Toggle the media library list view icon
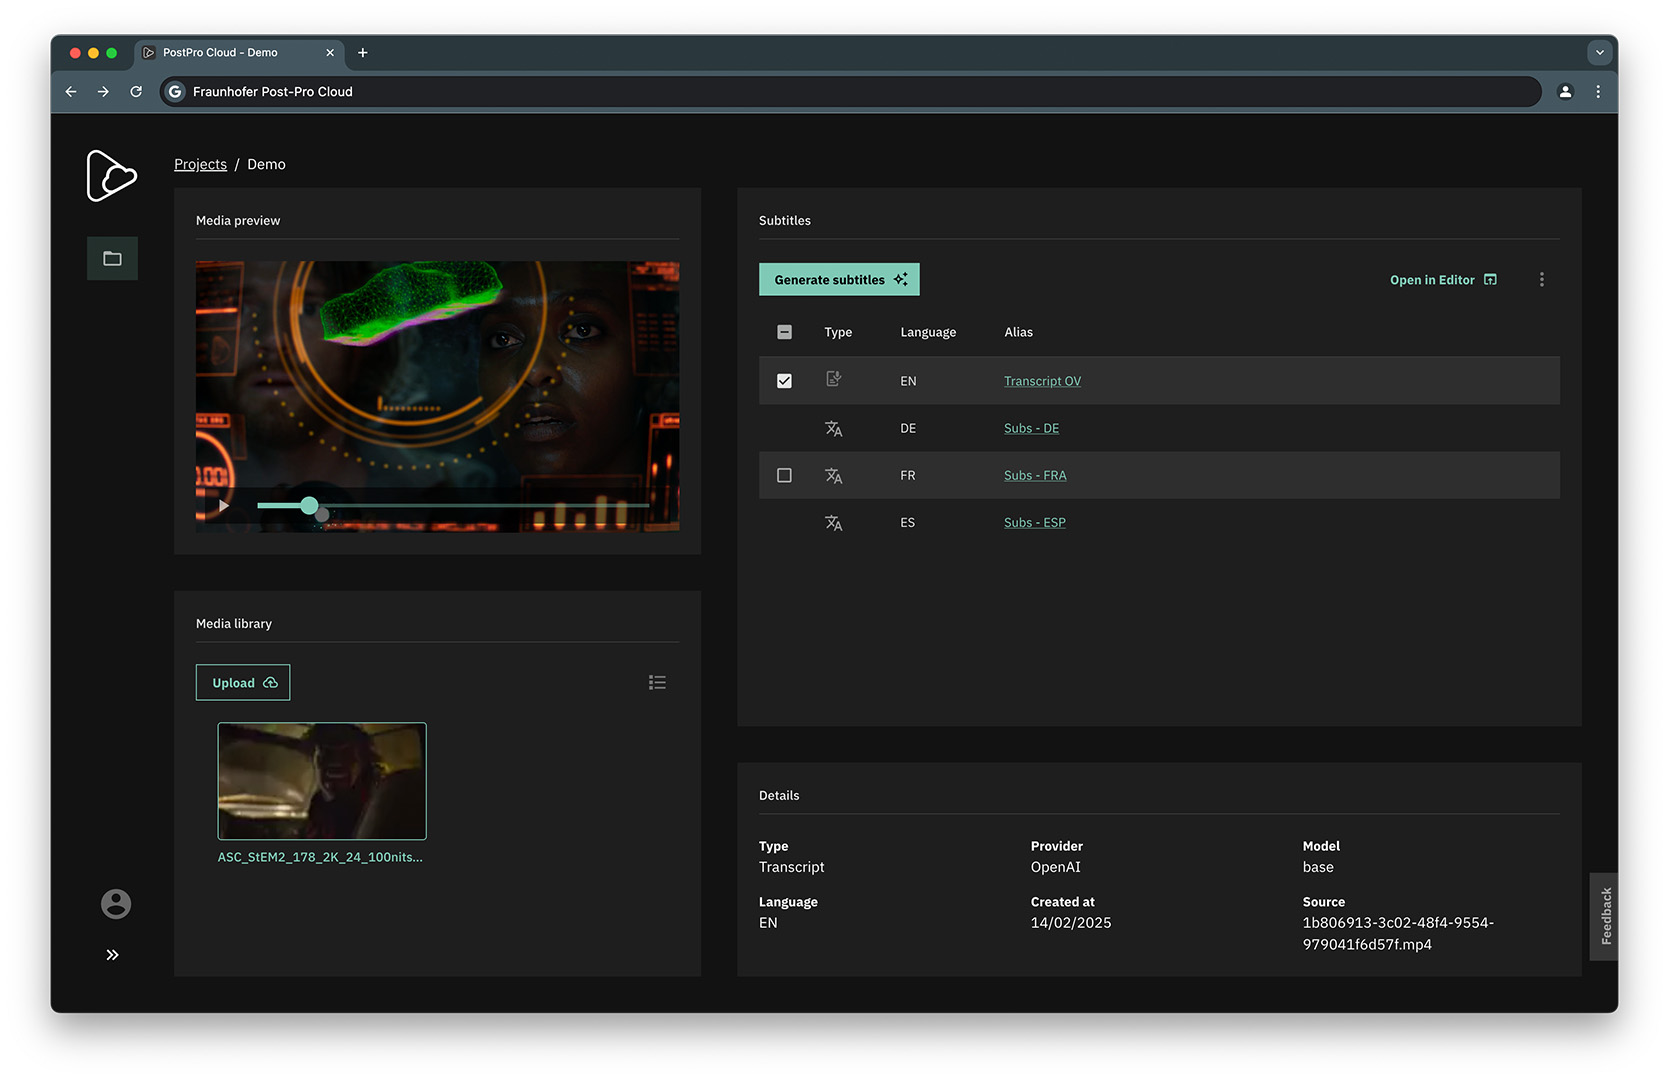The width and height of the screenshot is (1672, 1080). click(x=657, y=683)
